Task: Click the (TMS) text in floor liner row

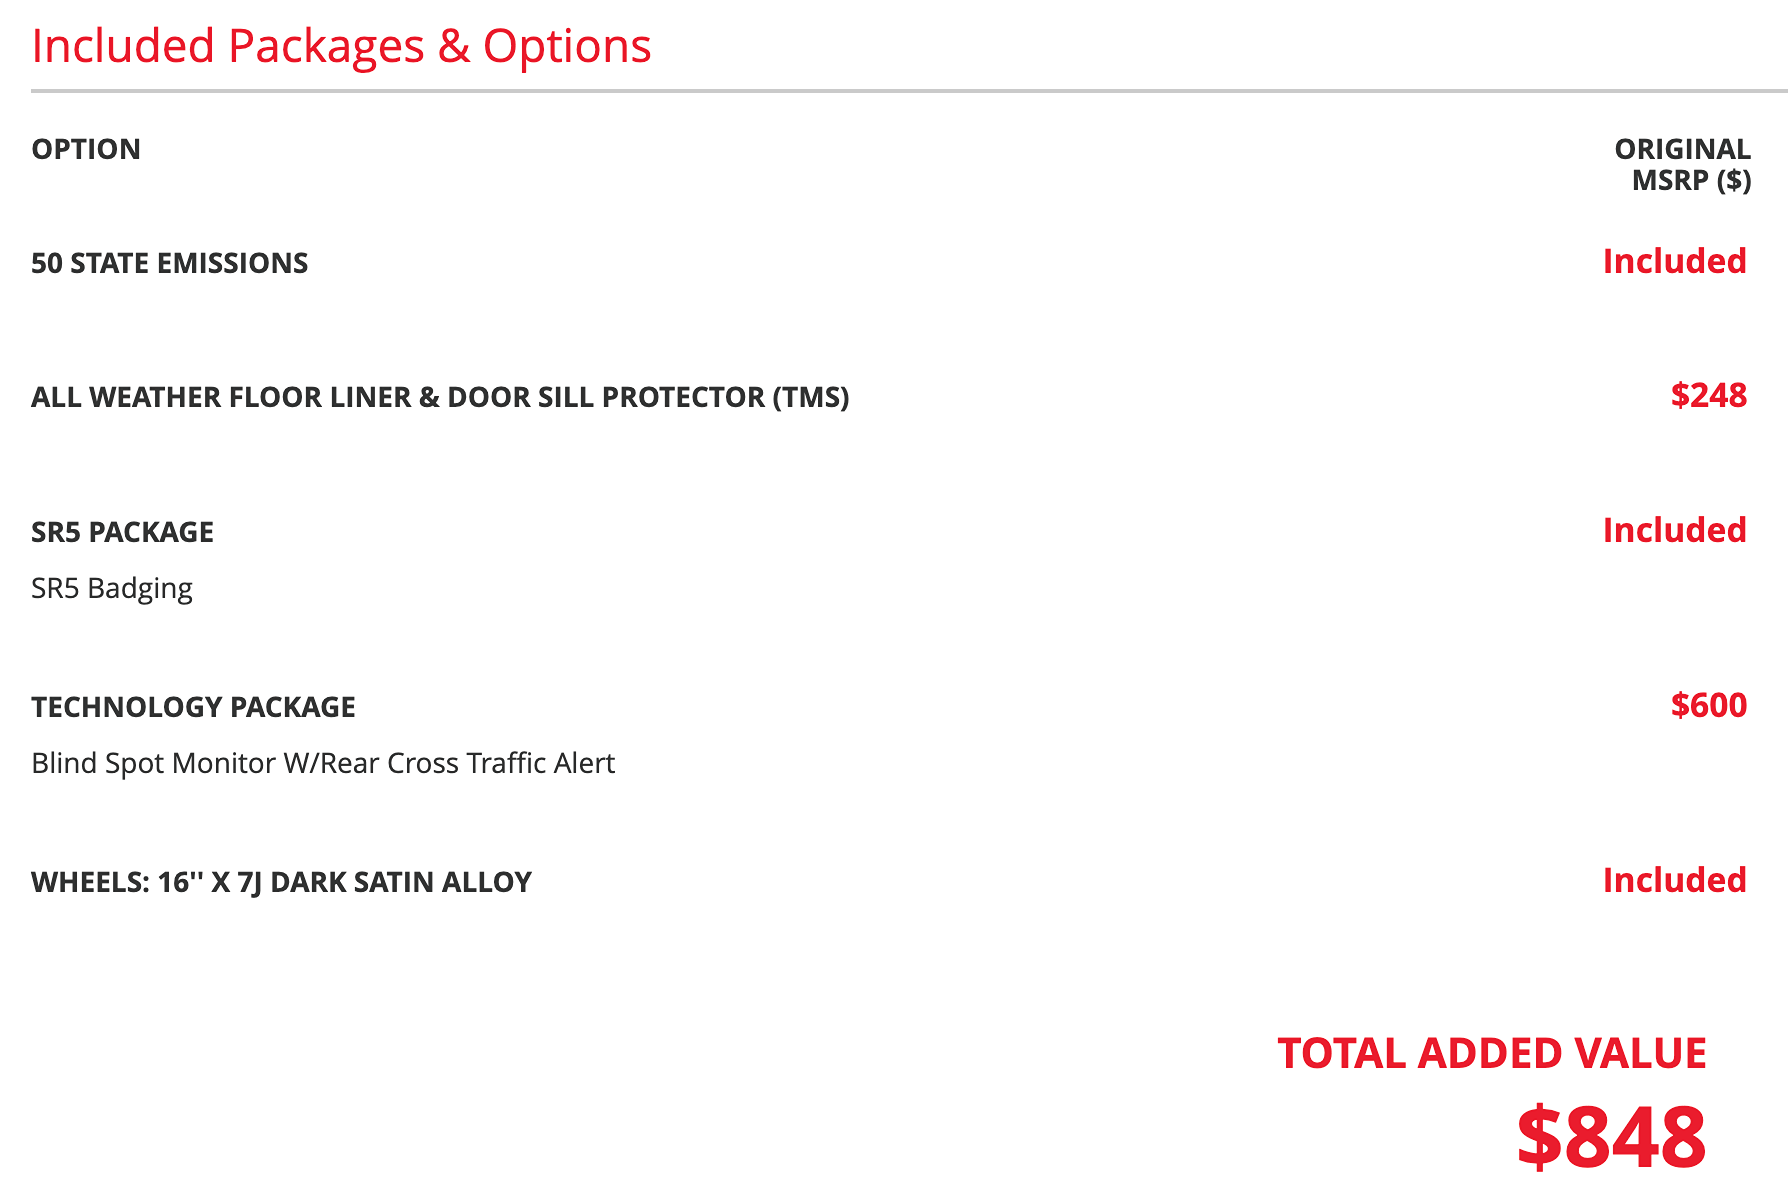Action: click(811, 397)
